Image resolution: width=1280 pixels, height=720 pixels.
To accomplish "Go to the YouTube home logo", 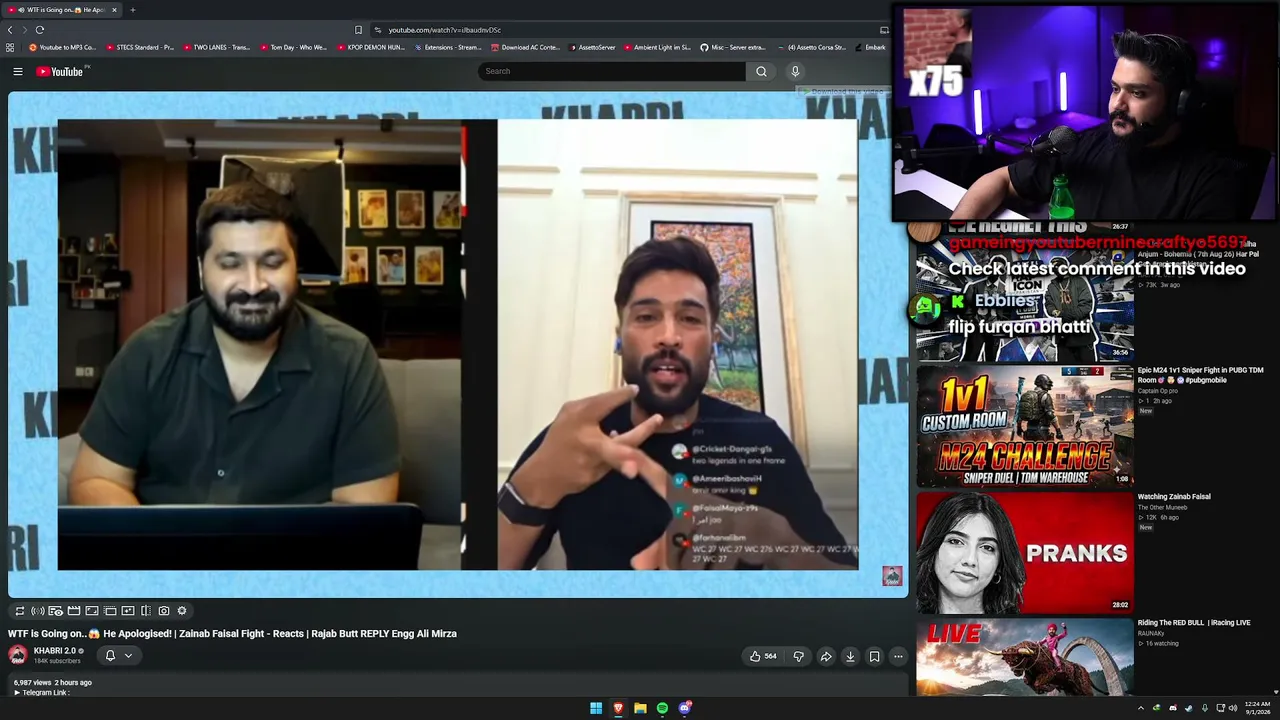I will pos(62,71).
